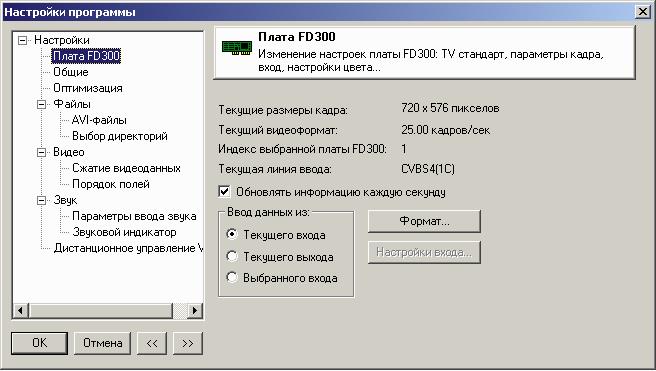The width and height of the screenshot is (656, 371).
Task: Collapse the "Видео" tree branch
Action: coord(41,152)
